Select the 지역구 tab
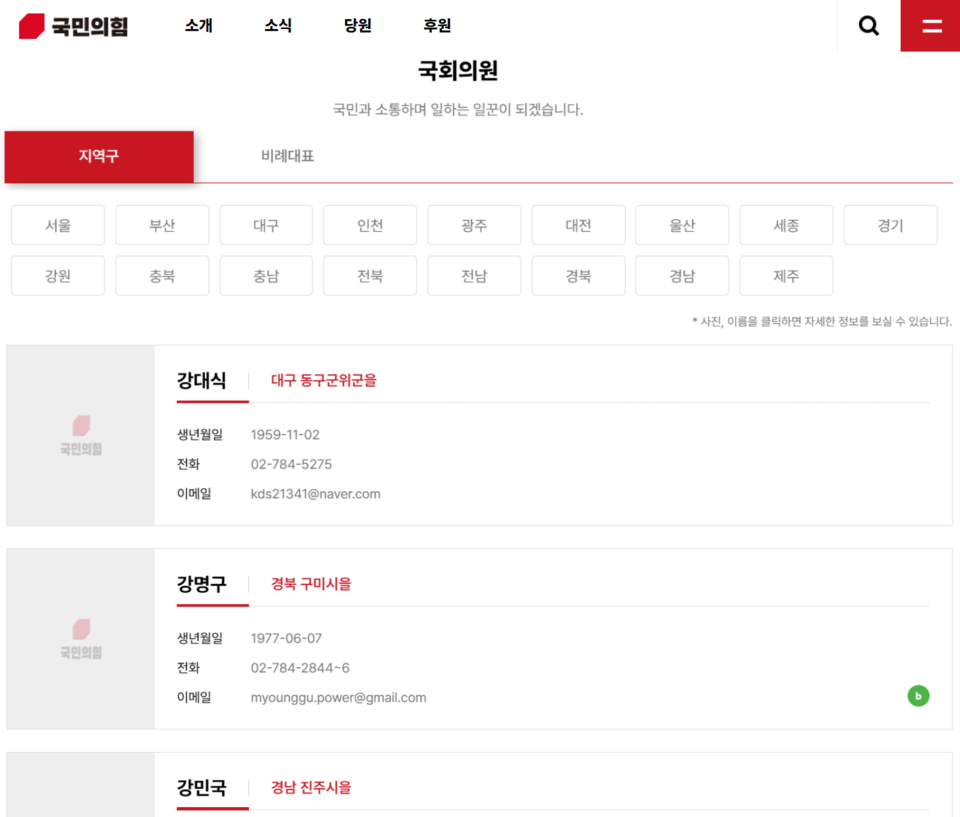The width and height of the screenshot is (960, 817). pos(99,157)
